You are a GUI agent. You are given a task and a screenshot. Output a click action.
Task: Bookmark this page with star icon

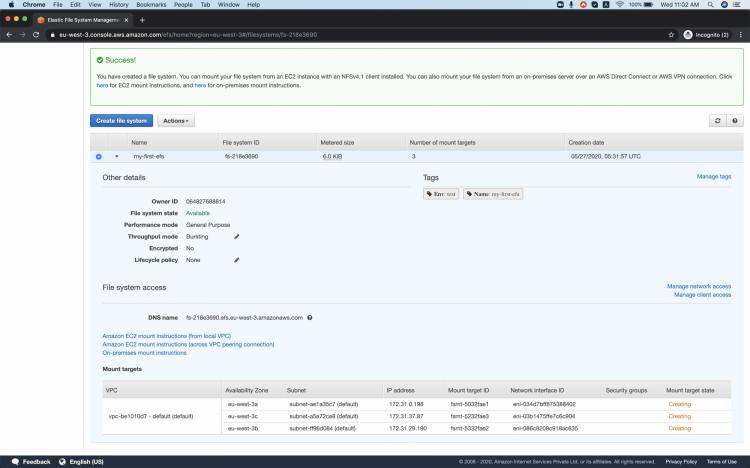point(671,34)
